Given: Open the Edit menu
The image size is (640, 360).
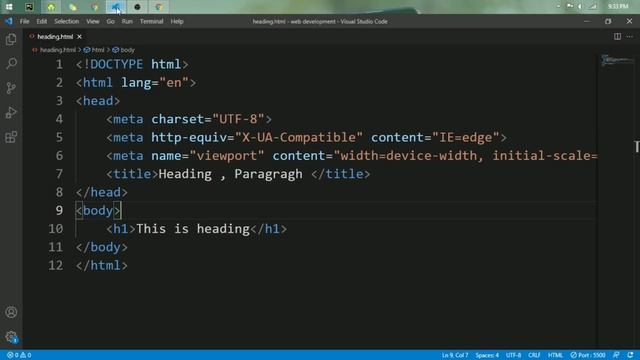Looking at the screenshot, I should point(42,21).
